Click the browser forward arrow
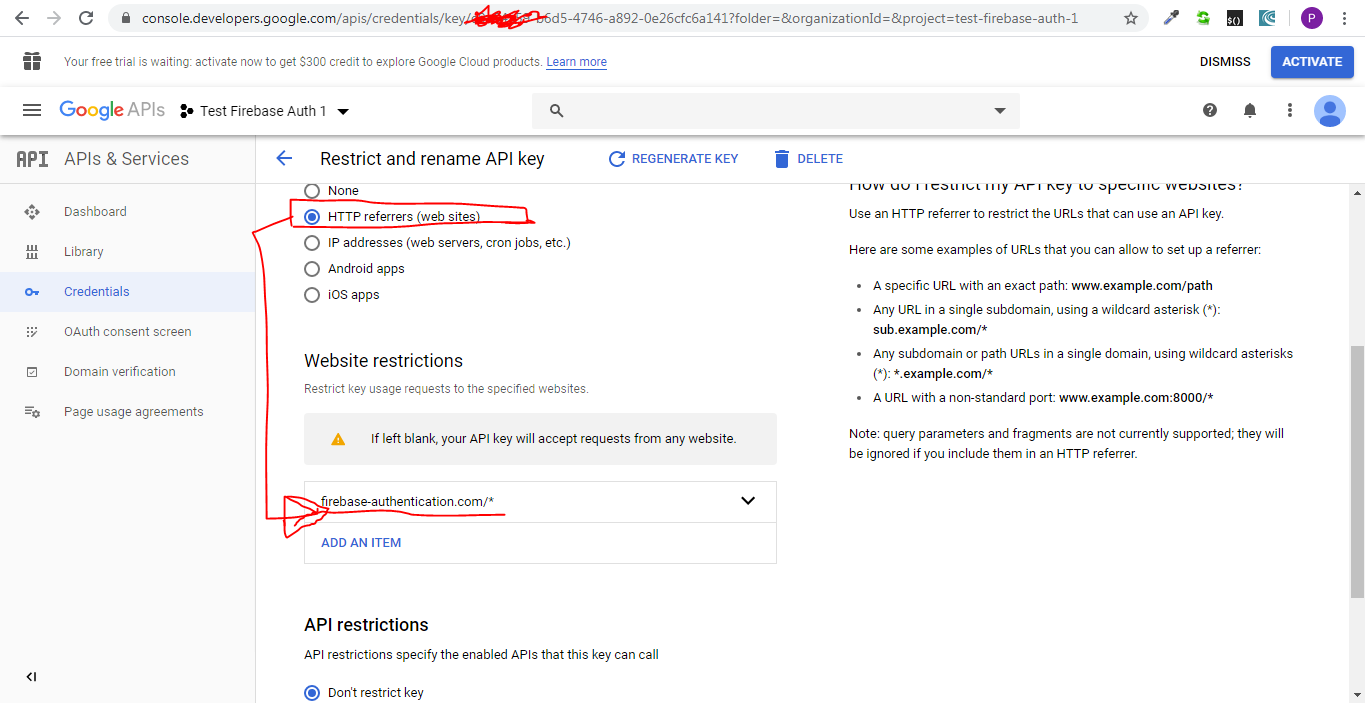This screenshot has height=703, width=1365. 53,18
